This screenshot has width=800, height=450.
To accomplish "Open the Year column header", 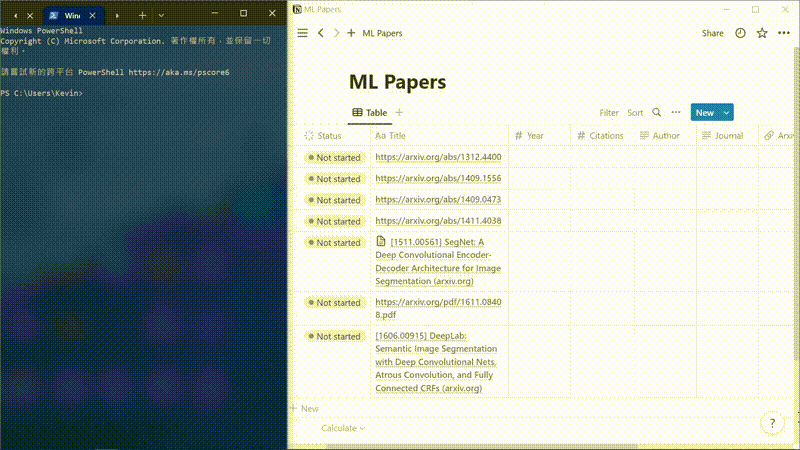I will point(539,136).
